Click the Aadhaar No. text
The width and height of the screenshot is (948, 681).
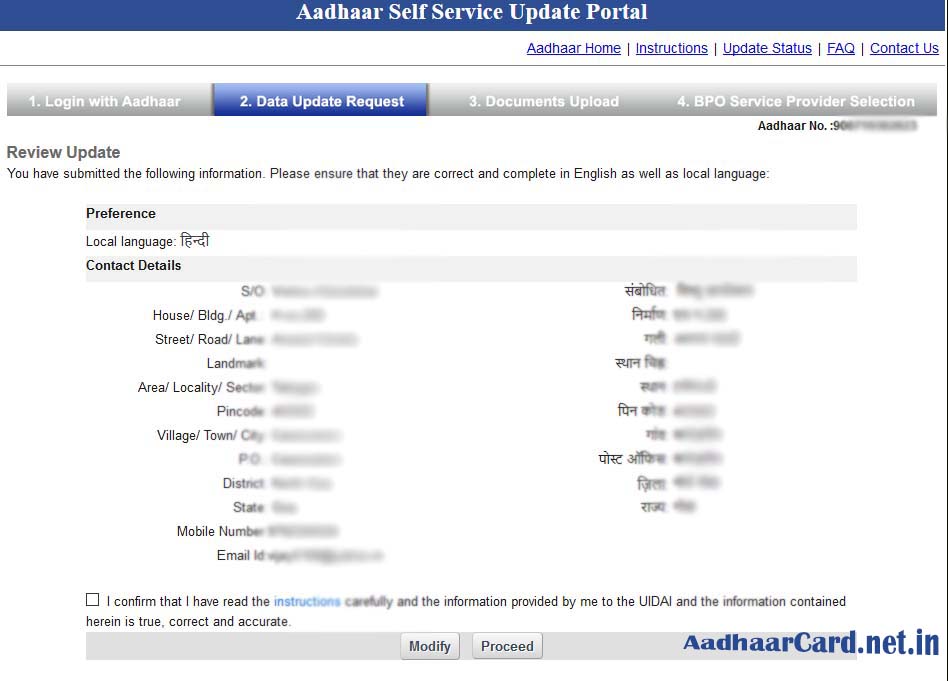(793, 126)
